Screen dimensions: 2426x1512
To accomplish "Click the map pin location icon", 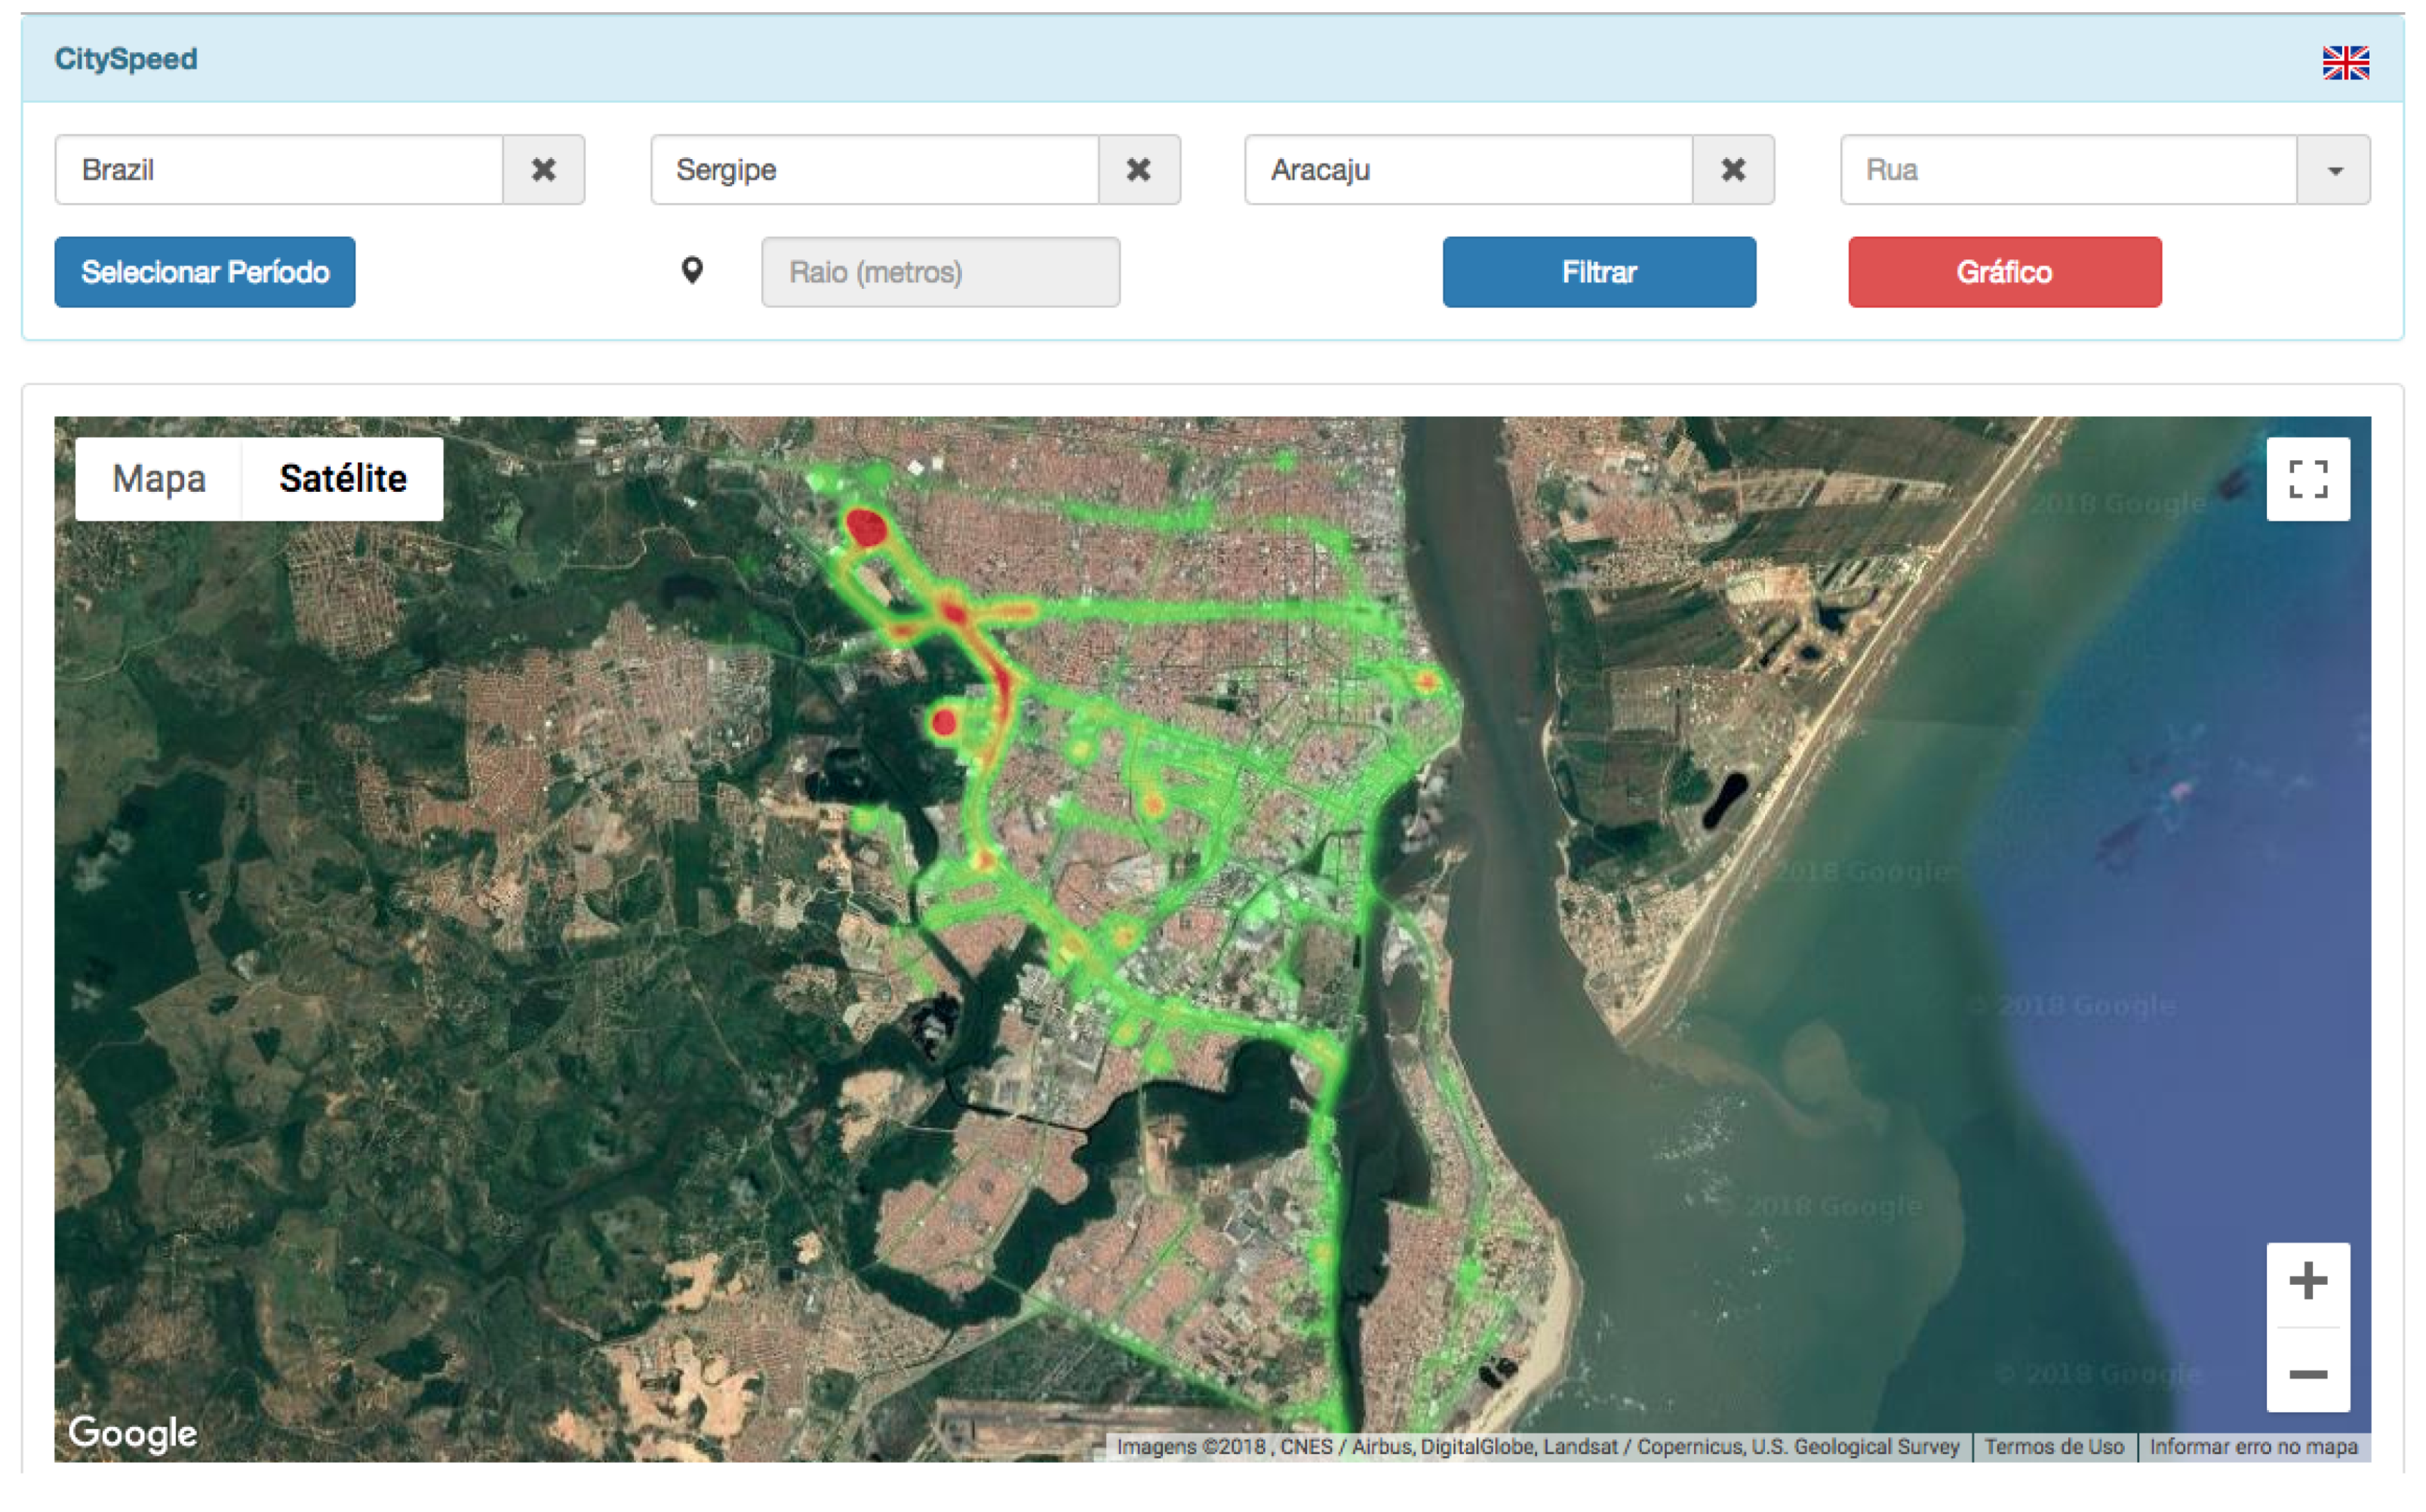I will coord(692,271).
